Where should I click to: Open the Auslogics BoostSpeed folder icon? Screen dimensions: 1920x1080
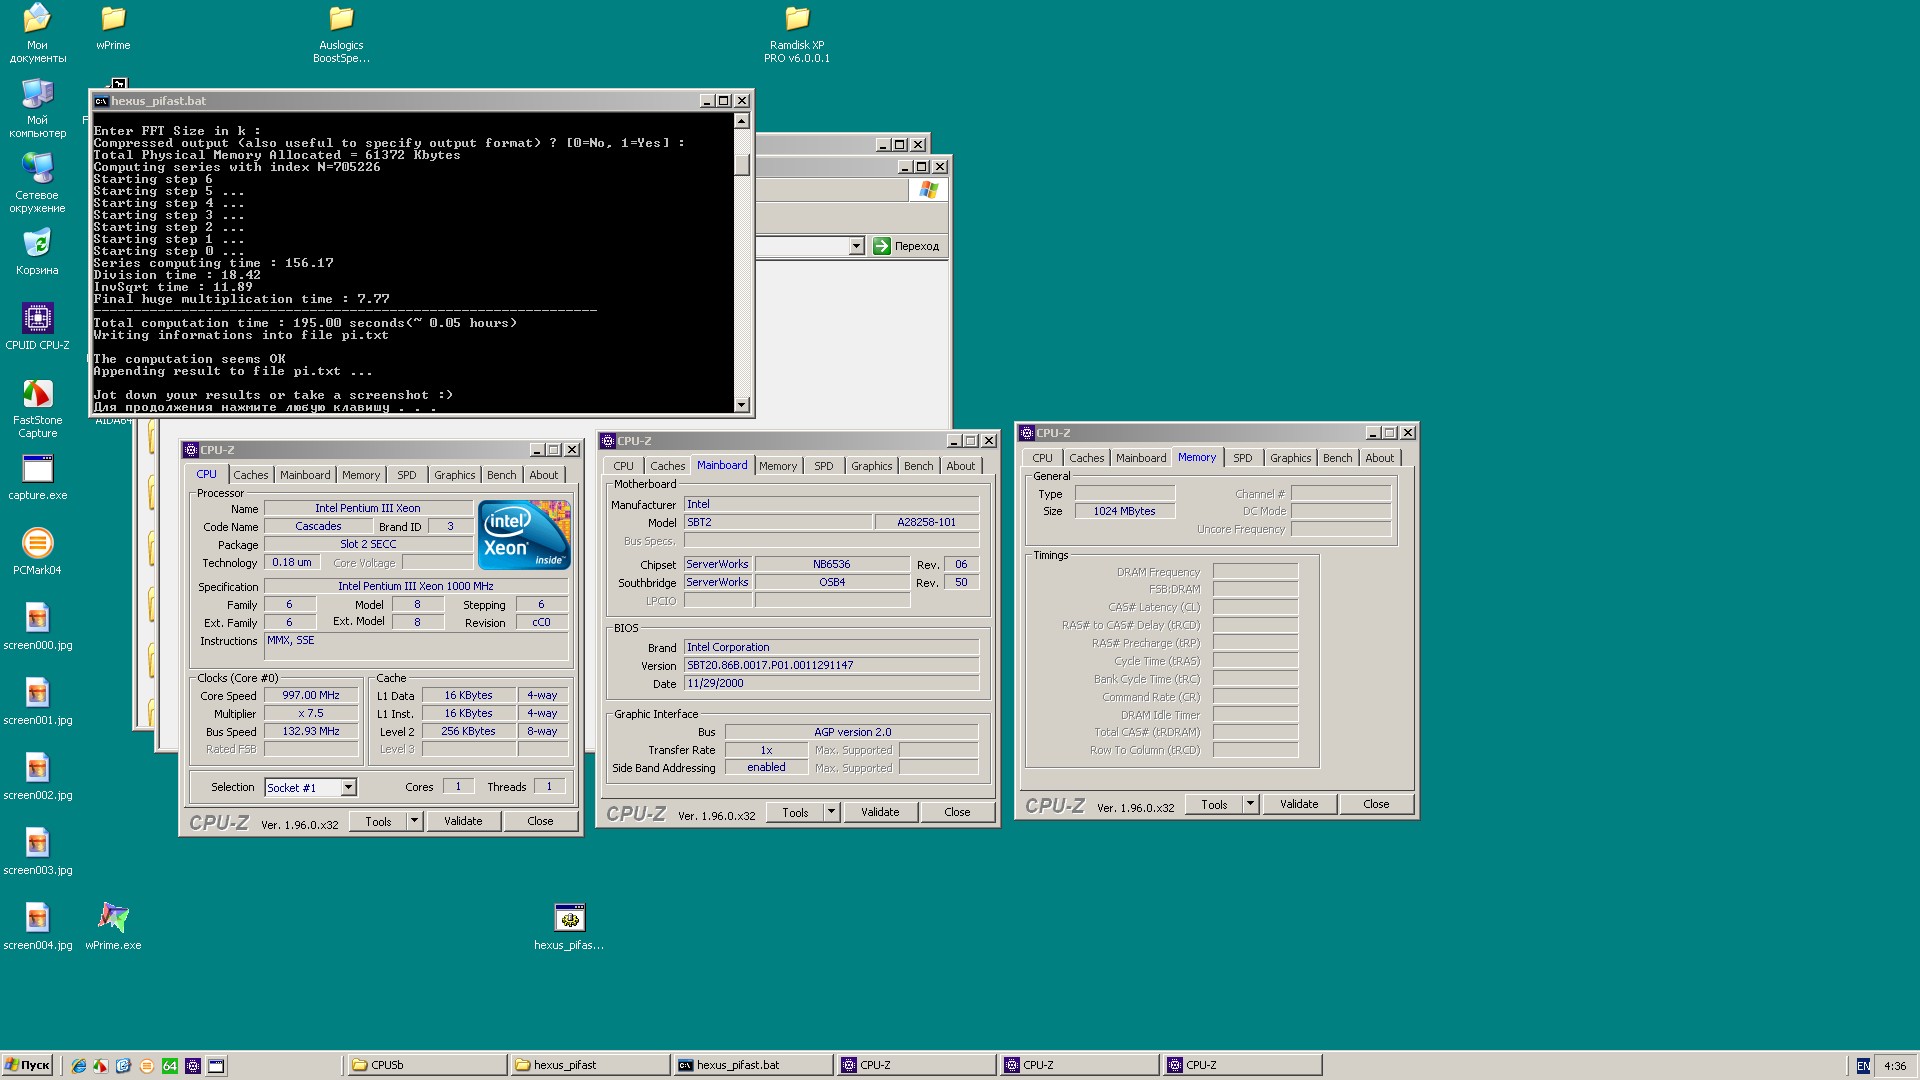coord(341,33)
